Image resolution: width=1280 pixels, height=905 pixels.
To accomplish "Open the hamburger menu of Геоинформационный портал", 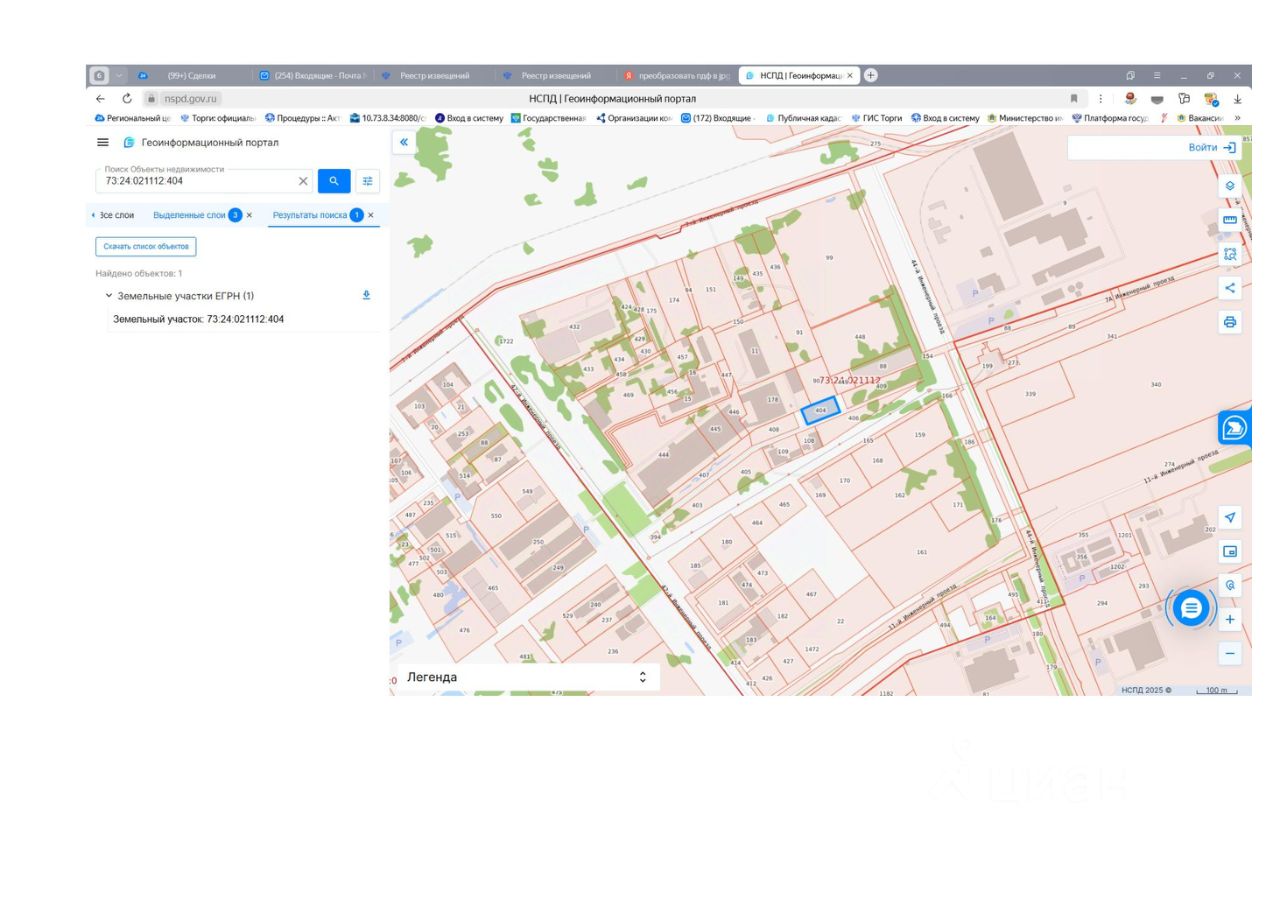I will click(x=102, y=142).
